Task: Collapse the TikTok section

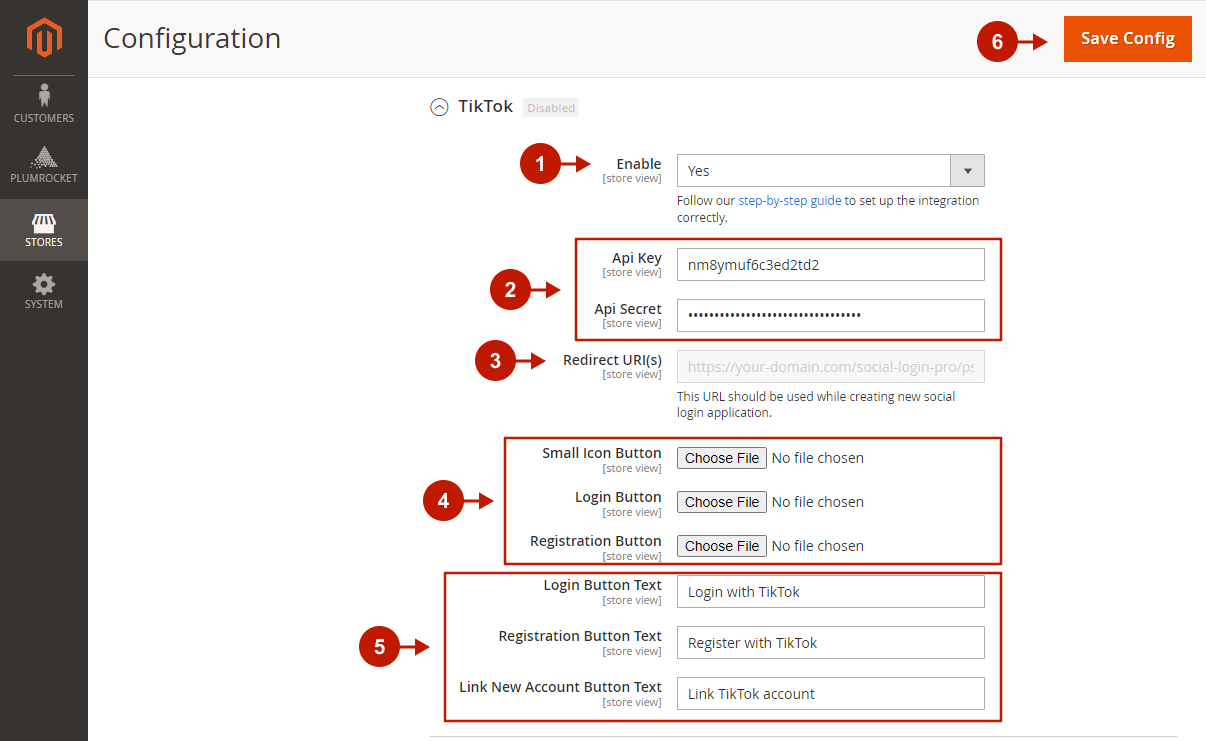Action: coord(439,107)
